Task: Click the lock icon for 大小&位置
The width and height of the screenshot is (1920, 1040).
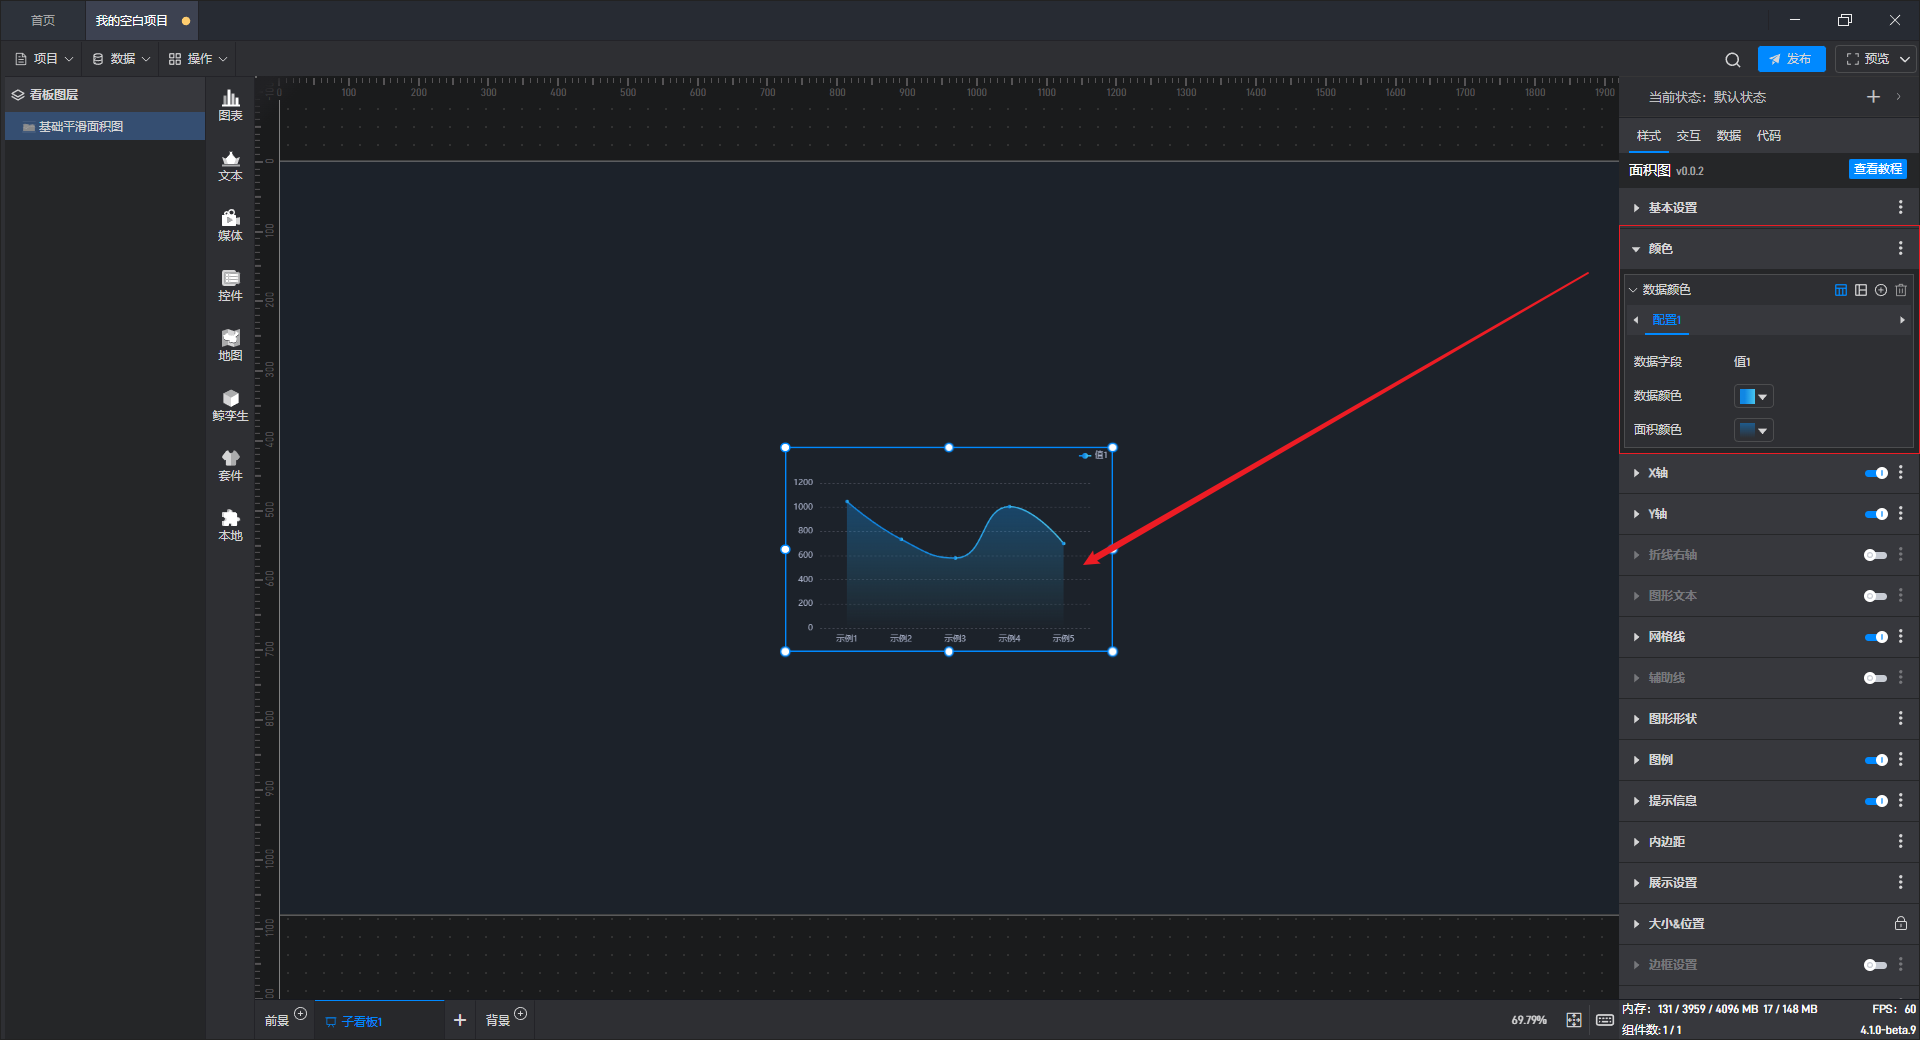Action: tap(1901, 923)
